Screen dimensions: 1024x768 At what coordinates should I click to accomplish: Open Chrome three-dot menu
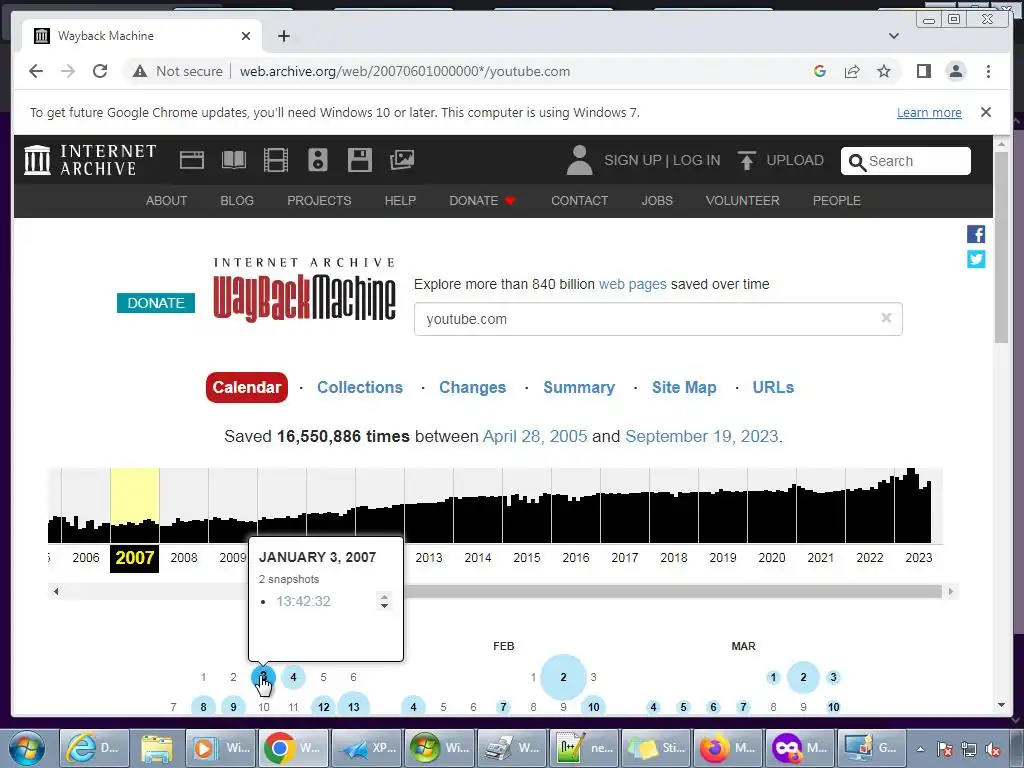(988, 71)
